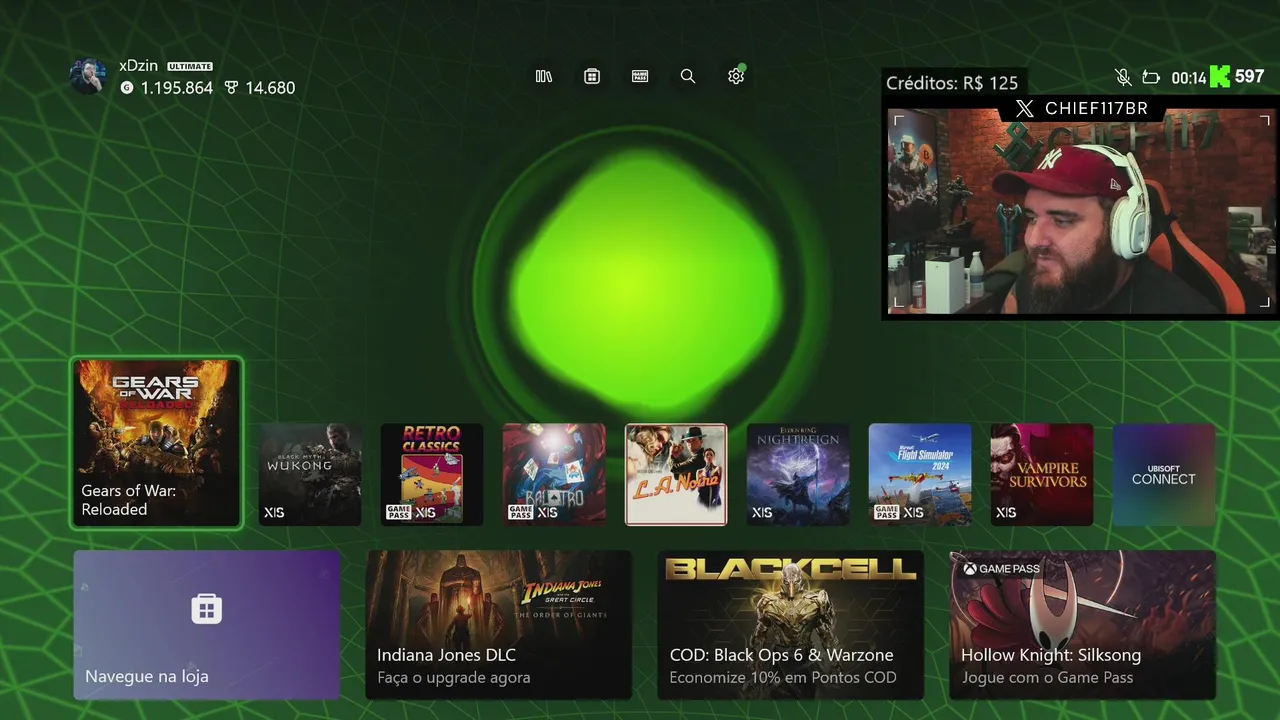
Task: Click the clock showing 00:14
Action: coord(1189,77)
